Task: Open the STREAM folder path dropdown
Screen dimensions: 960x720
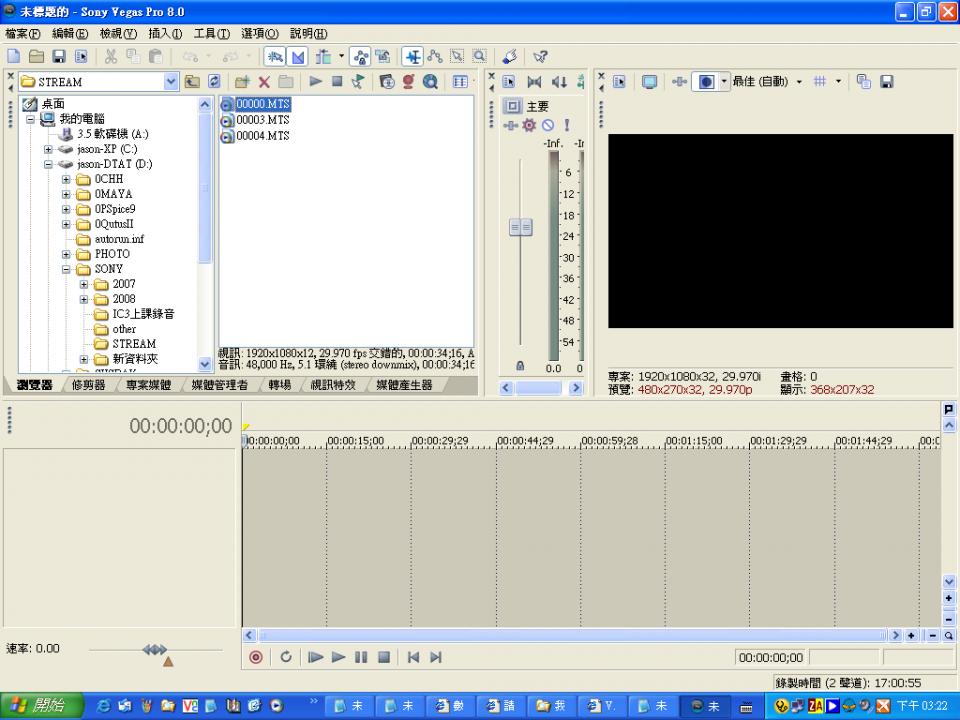Action: pos(170,82)
